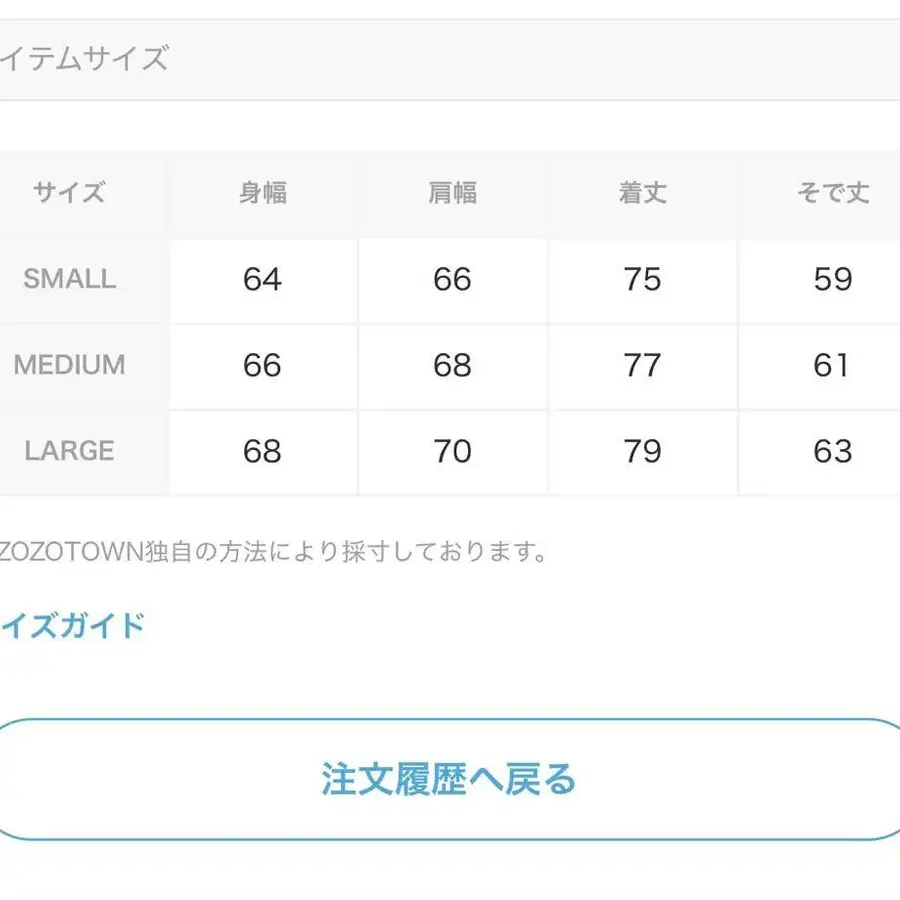Click the 着丈 column header

(642, 193)
